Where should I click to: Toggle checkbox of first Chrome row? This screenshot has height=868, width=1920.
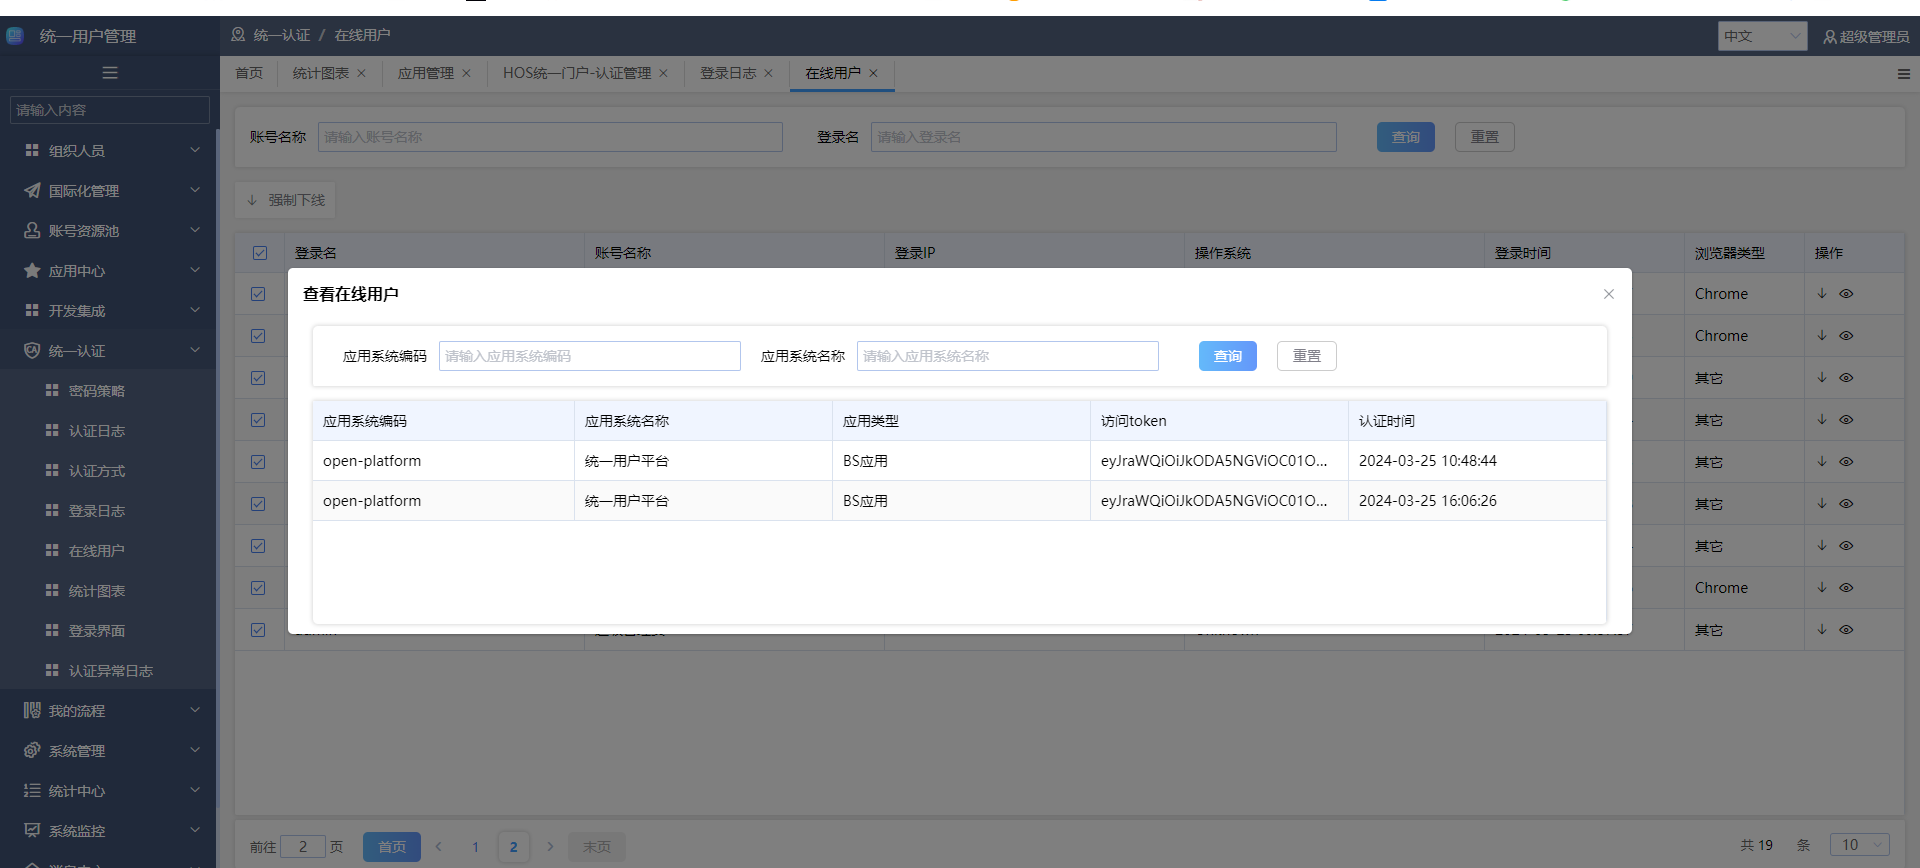(258, 294)
